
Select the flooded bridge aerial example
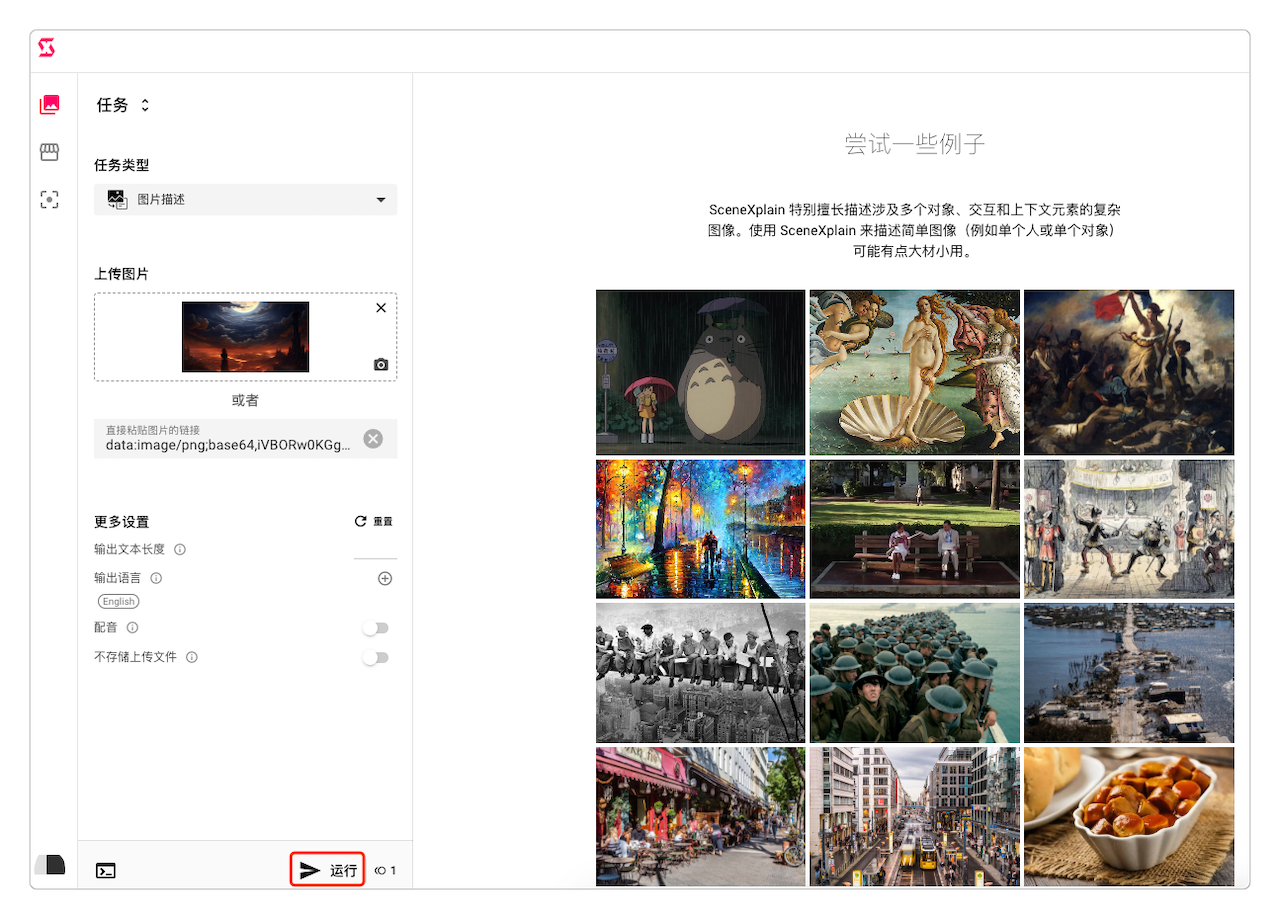coord(1129,673)
